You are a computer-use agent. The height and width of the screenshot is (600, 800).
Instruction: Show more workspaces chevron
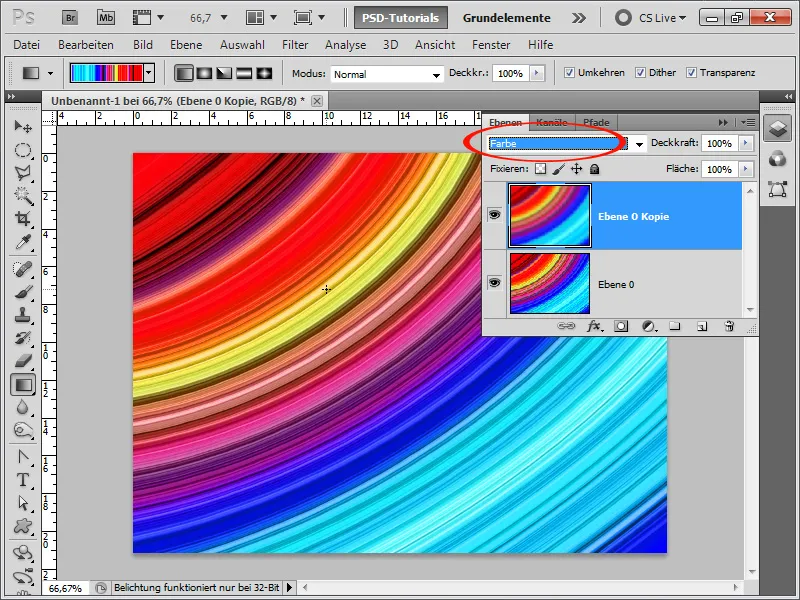click(579, 18)
